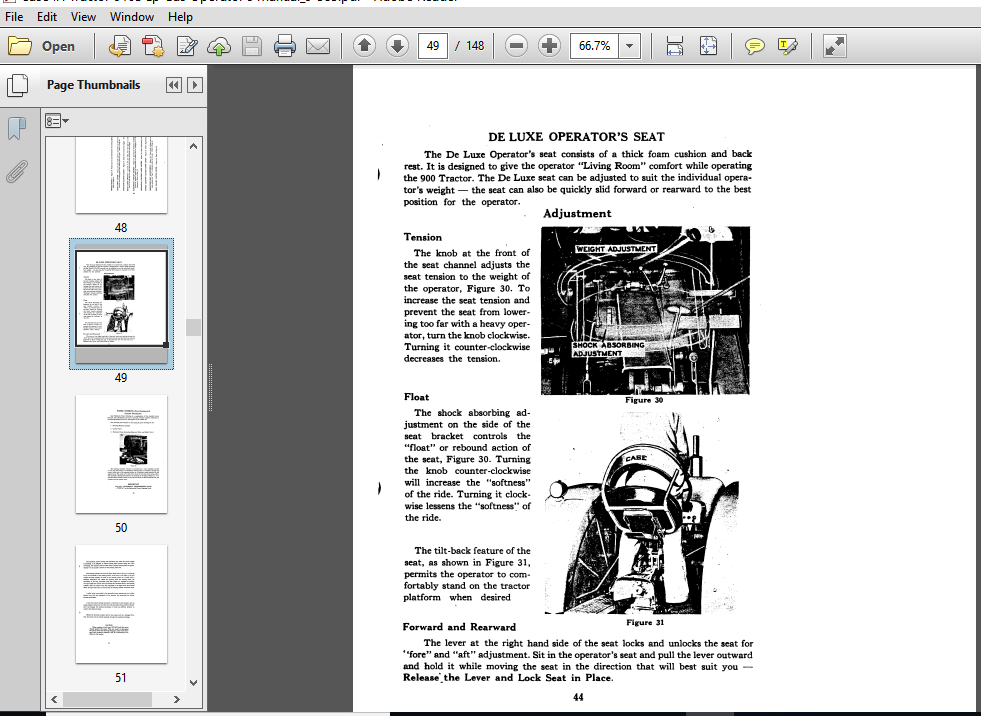The width and height of the screenshot is (981, 716).
Task: Click the Attachments paperclip icon
Action: pyautogui.click(x=17, y=171)
